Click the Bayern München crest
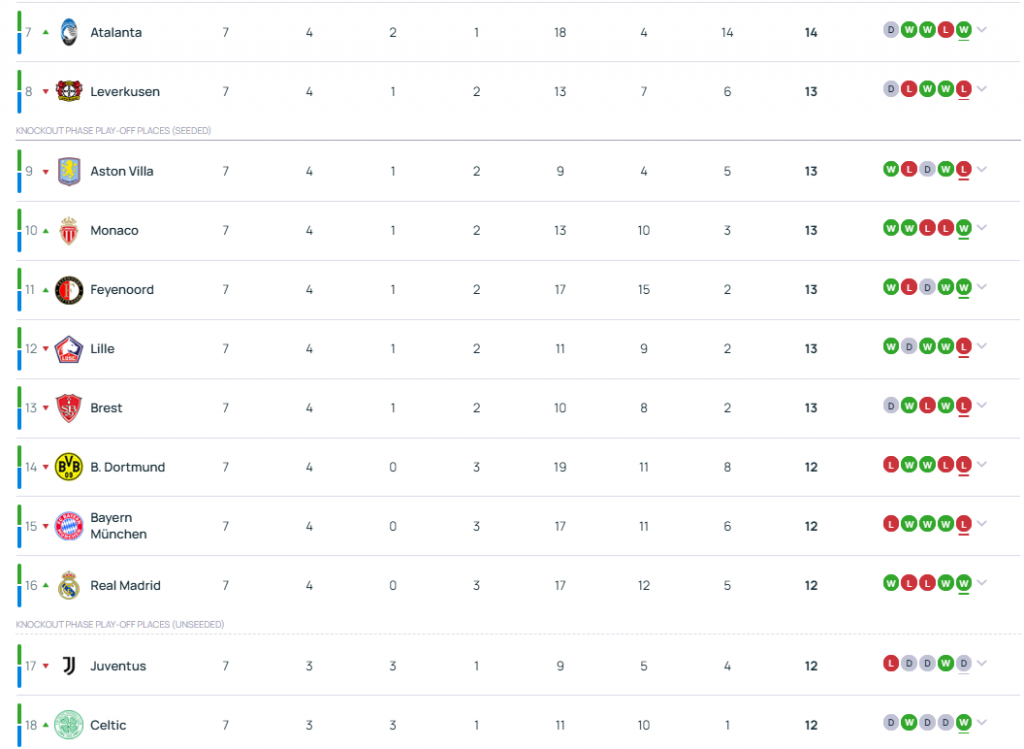This screenshot has height=749, width=1024. coord(69,526)
